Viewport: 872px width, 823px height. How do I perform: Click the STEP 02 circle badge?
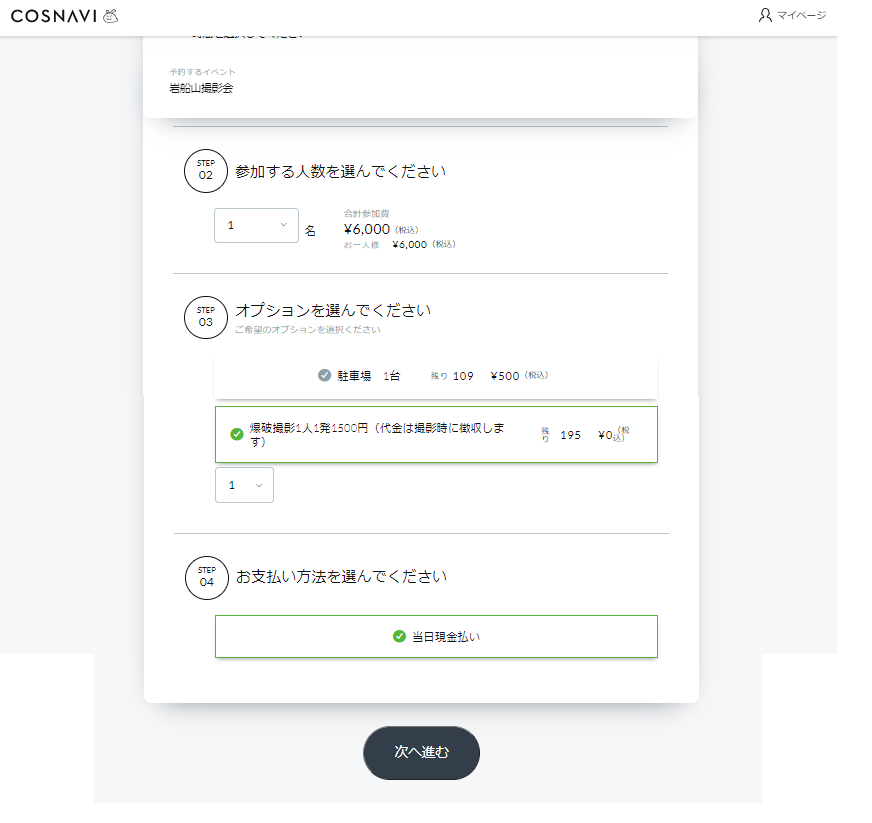coord(206,171)
